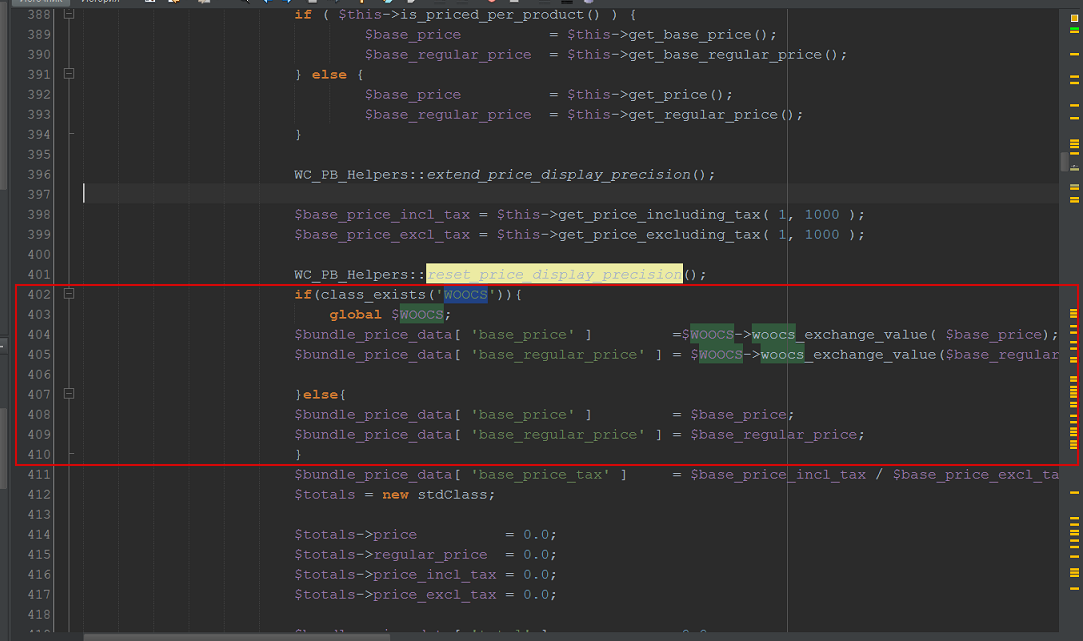Image resolution: width=1083 pixels, height=641 pixels.
Task: Click get_price() on line 392
Action: (676, 95)
